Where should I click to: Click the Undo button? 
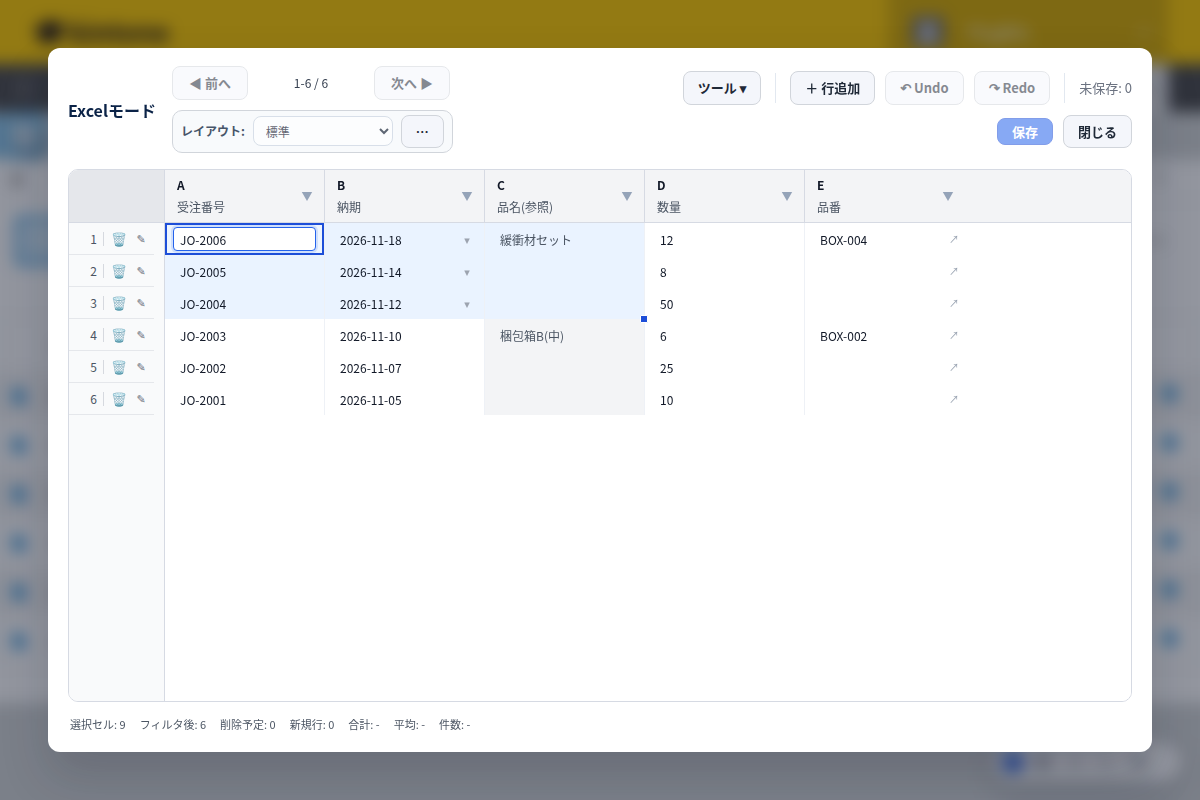924,88
